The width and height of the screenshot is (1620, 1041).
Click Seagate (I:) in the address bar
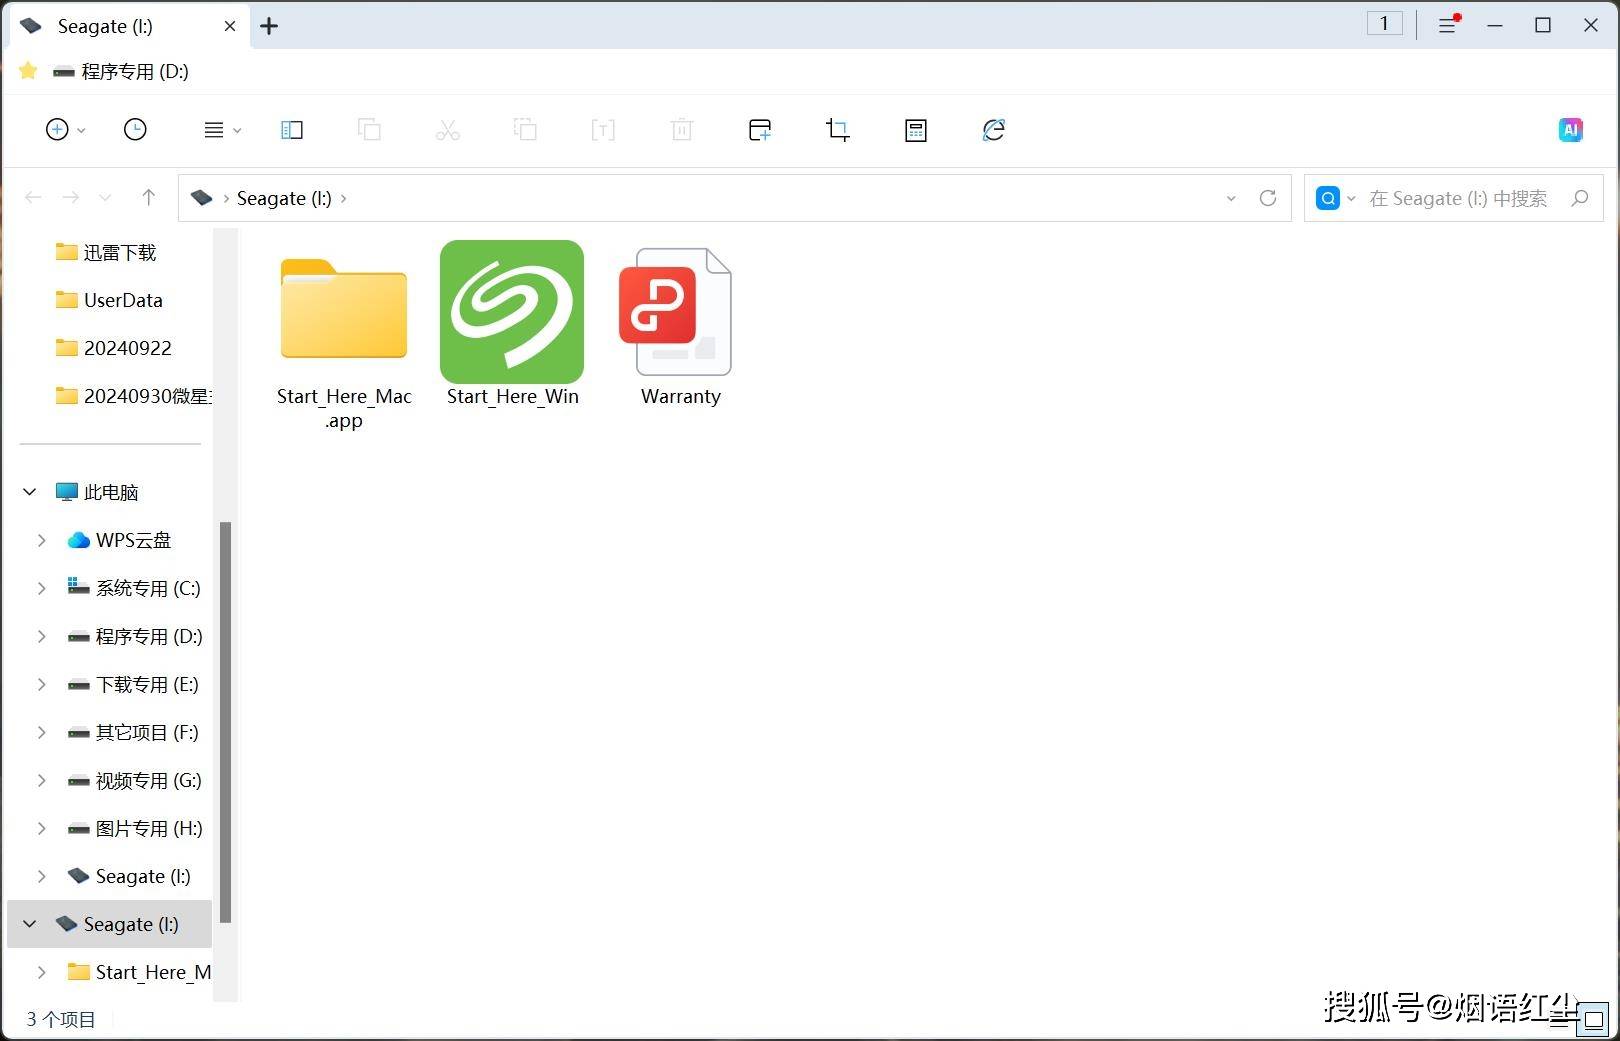(284, 198)
